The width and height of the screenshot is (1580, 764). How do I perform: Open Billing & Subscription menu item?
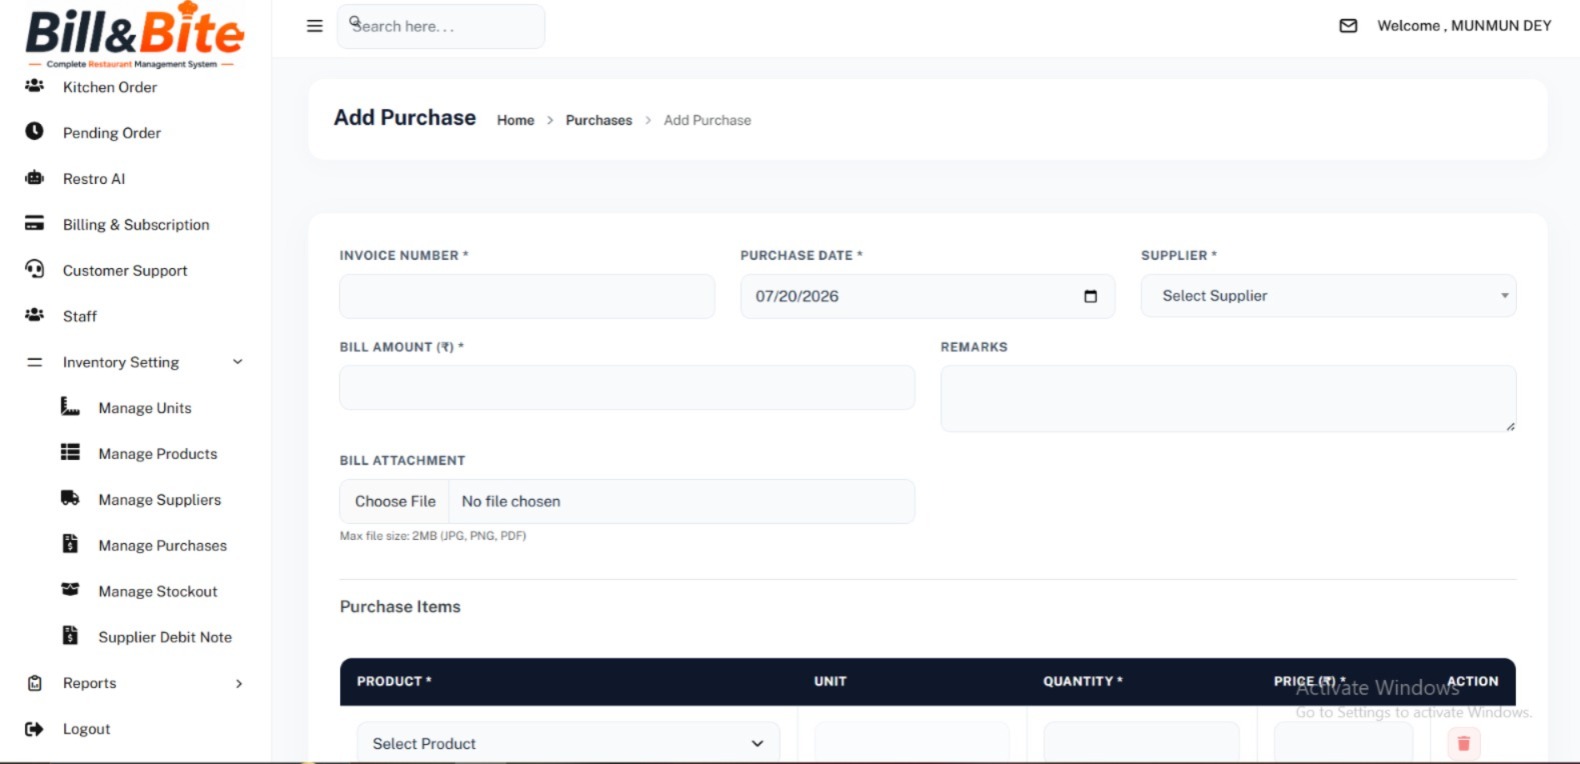136,225
